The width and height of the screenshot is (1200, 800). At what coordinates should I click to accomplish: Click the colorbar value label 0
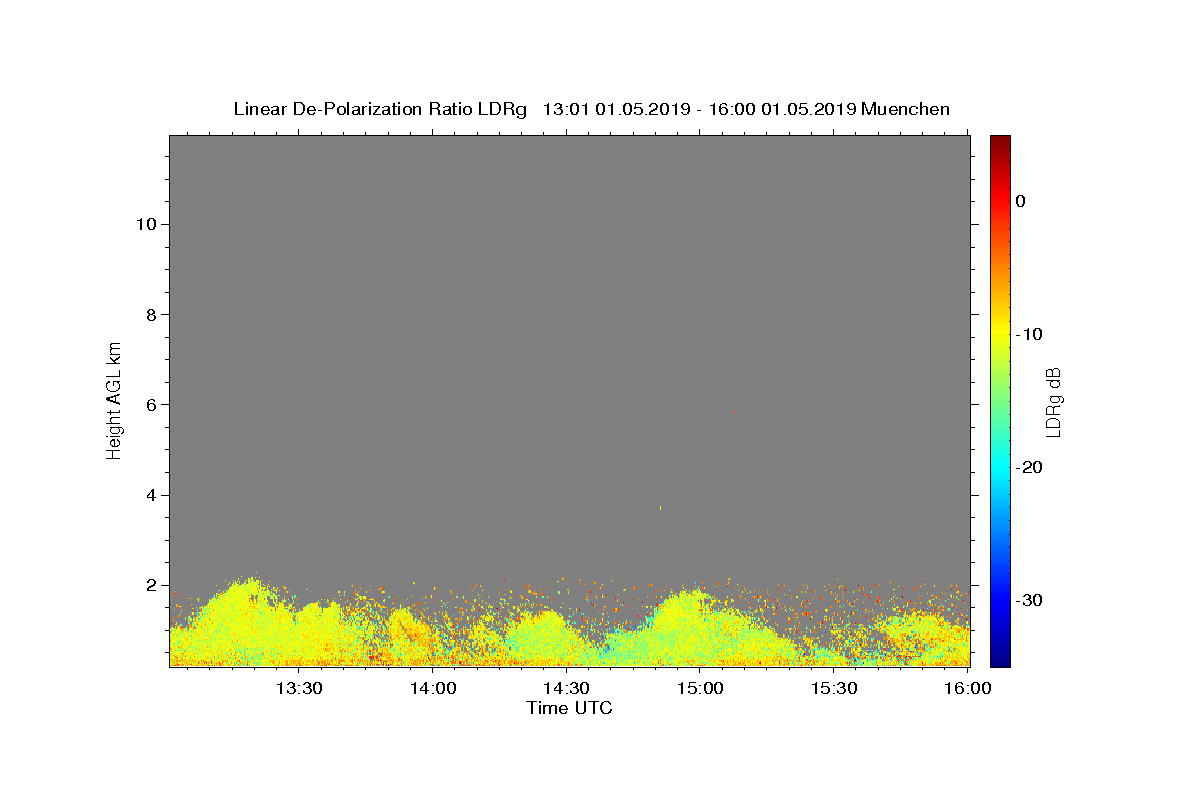(1020, 201)
